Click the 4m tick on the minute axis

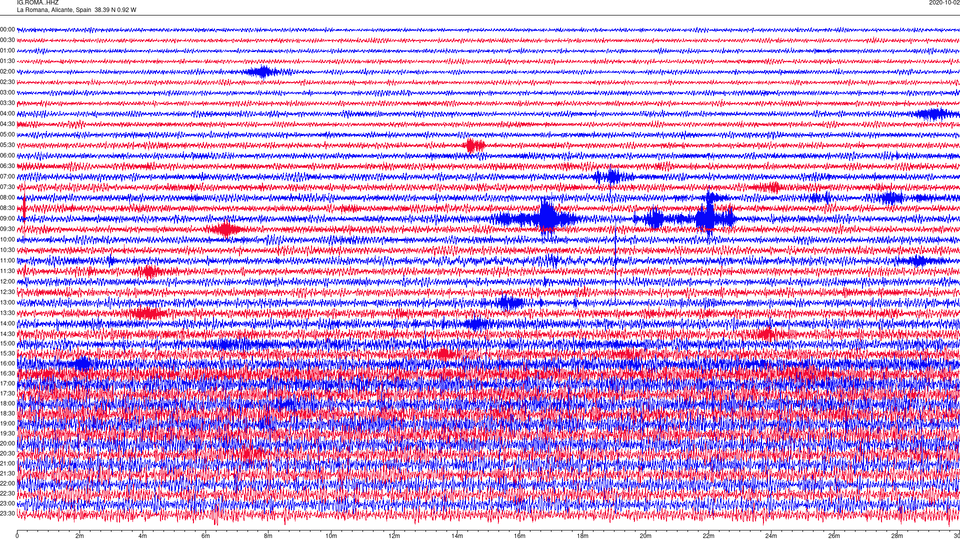(143, 536)
